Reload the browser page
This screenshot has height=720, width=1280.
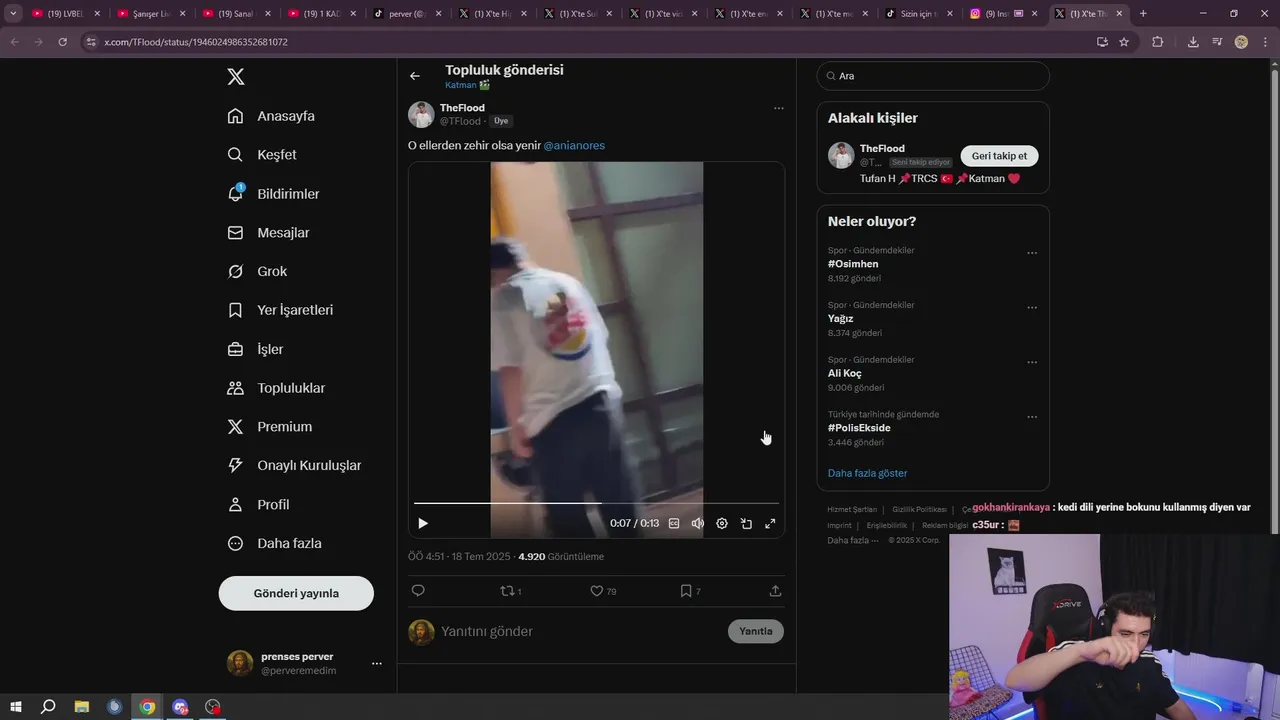click(62, 42)
